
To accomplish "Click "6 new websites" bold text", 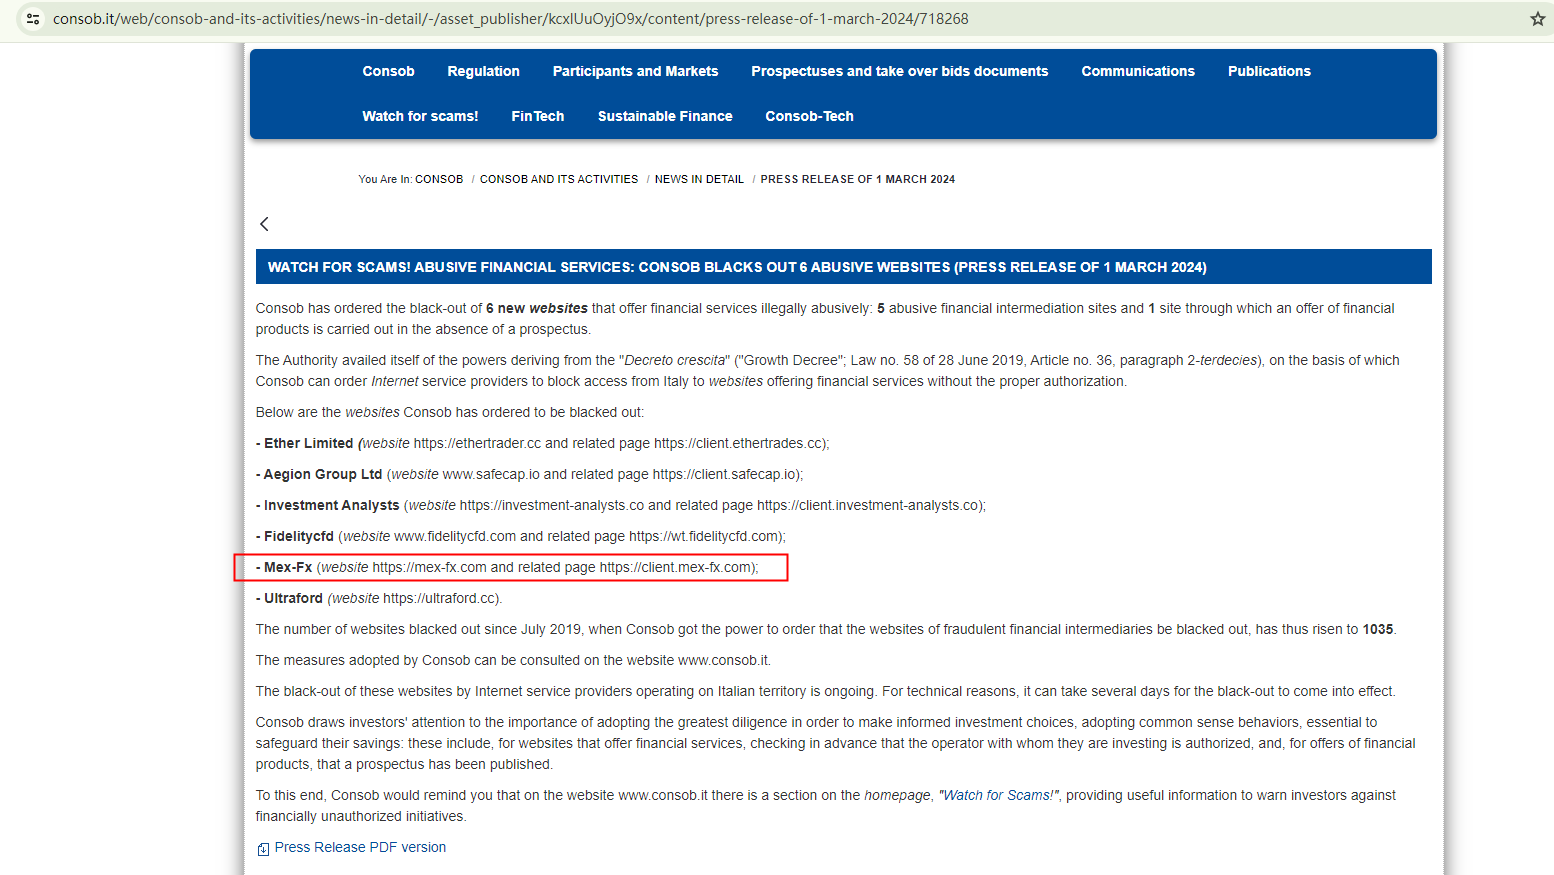I will [537, 308].
